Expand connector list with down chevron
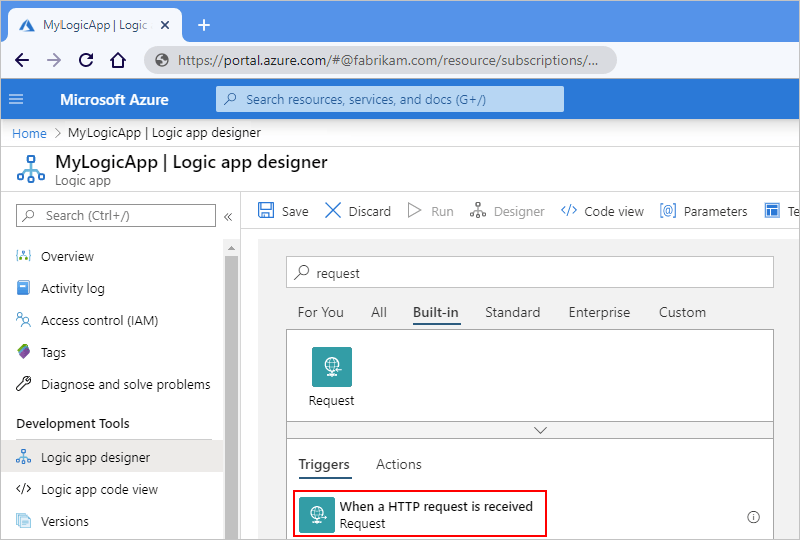Viewport: 800px width, 540px height. (x=540, y=430)
